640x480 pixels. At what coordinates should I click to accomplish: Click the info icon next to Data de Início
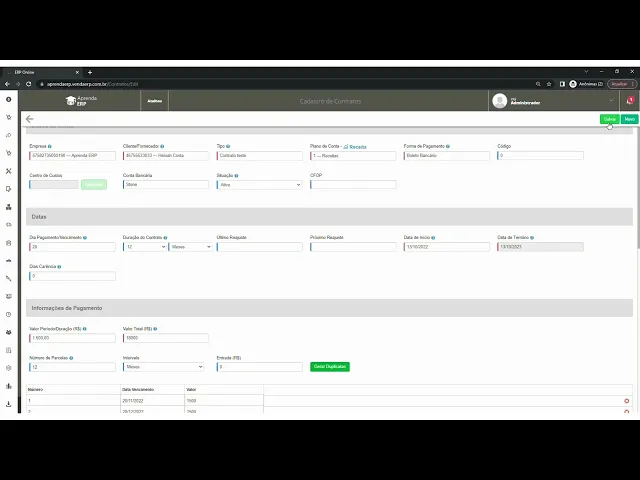coord(433,238)
